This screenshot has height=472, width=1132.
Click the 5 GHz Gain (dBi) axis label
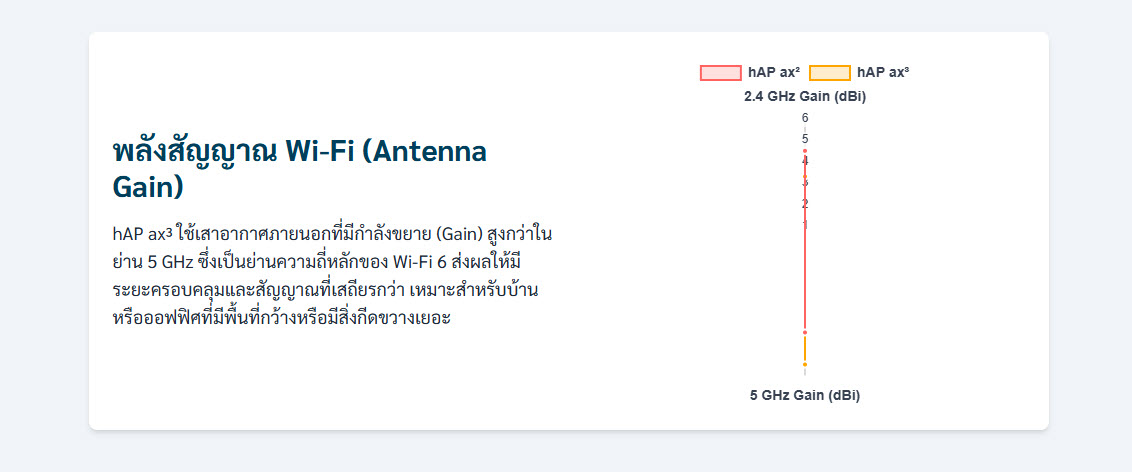(x=805, y=395)
